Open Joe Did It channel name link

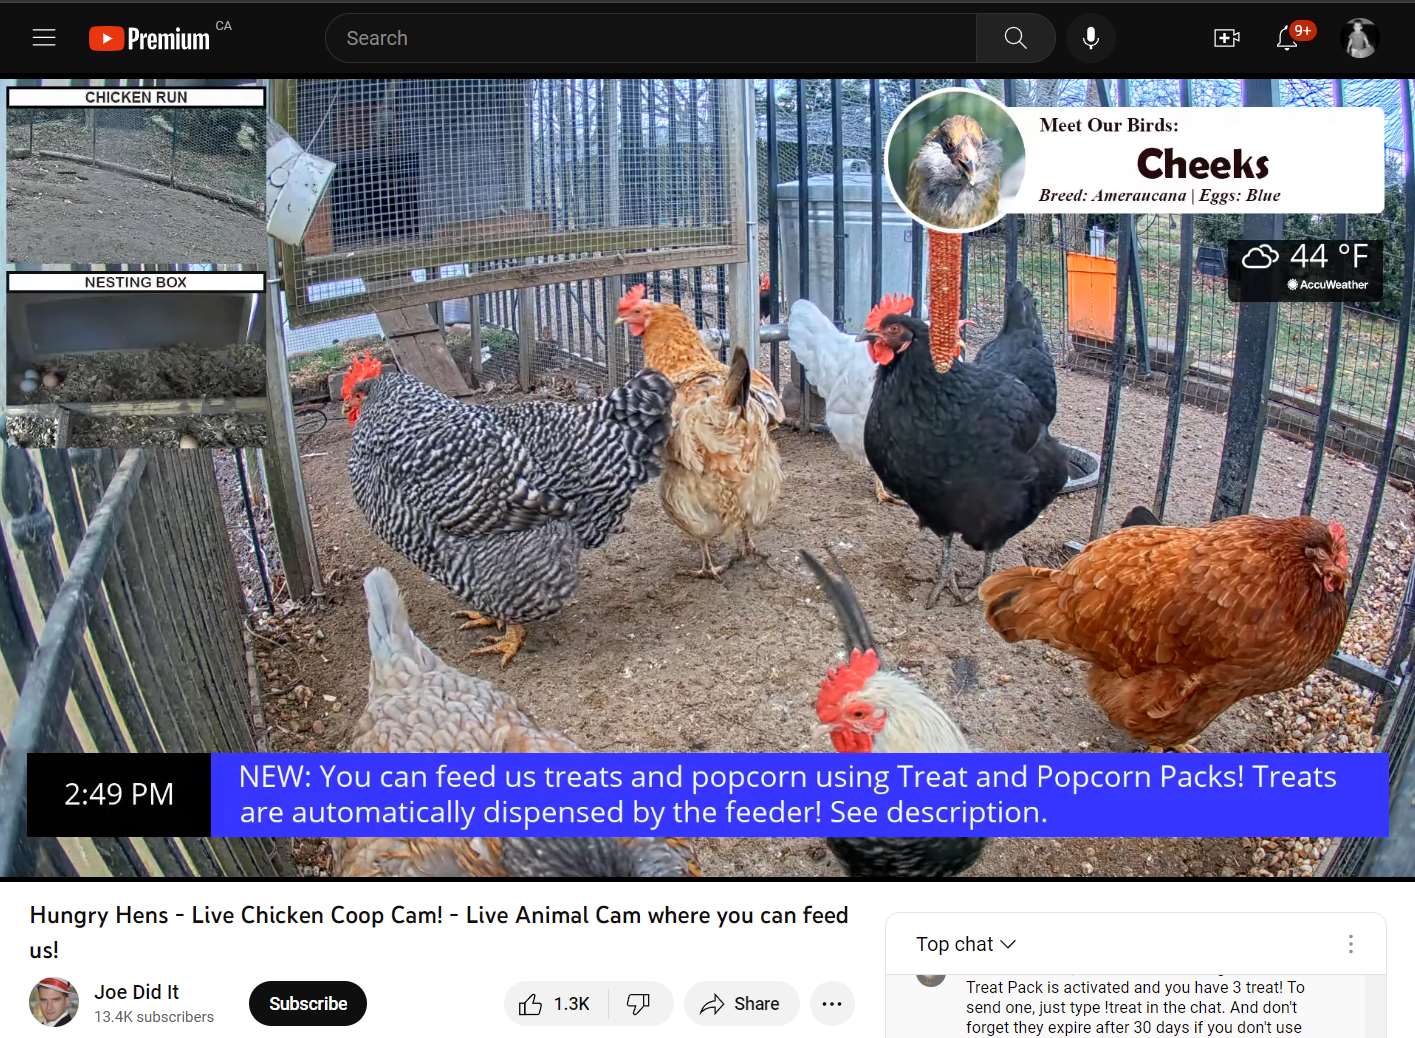(137, 992)
